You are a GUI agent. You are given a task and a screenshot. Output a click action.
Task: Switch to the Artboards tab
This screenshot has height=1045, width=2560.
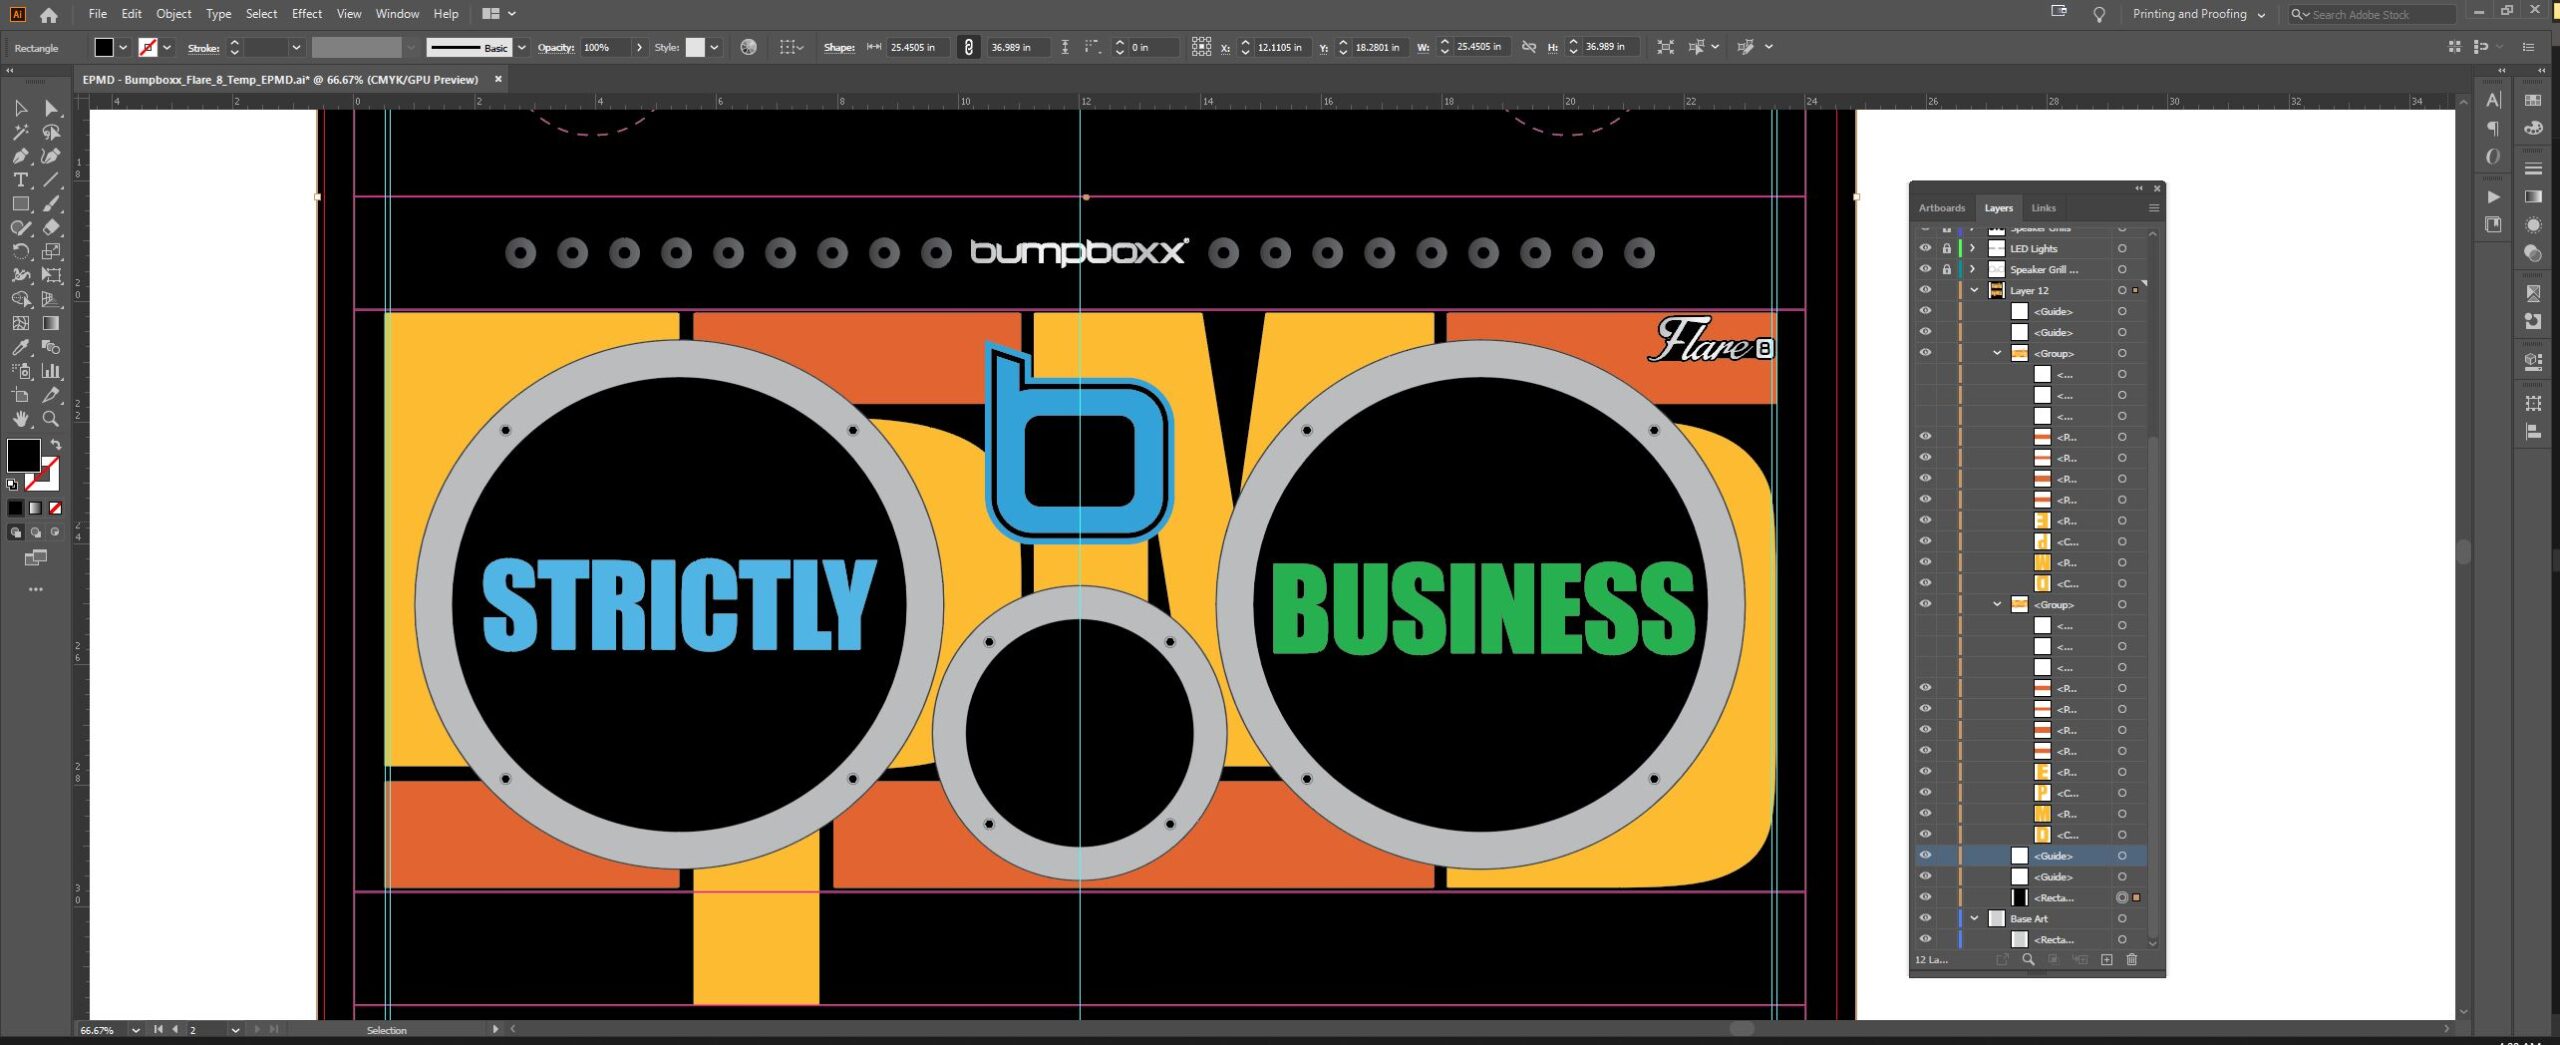point(1941,208)
